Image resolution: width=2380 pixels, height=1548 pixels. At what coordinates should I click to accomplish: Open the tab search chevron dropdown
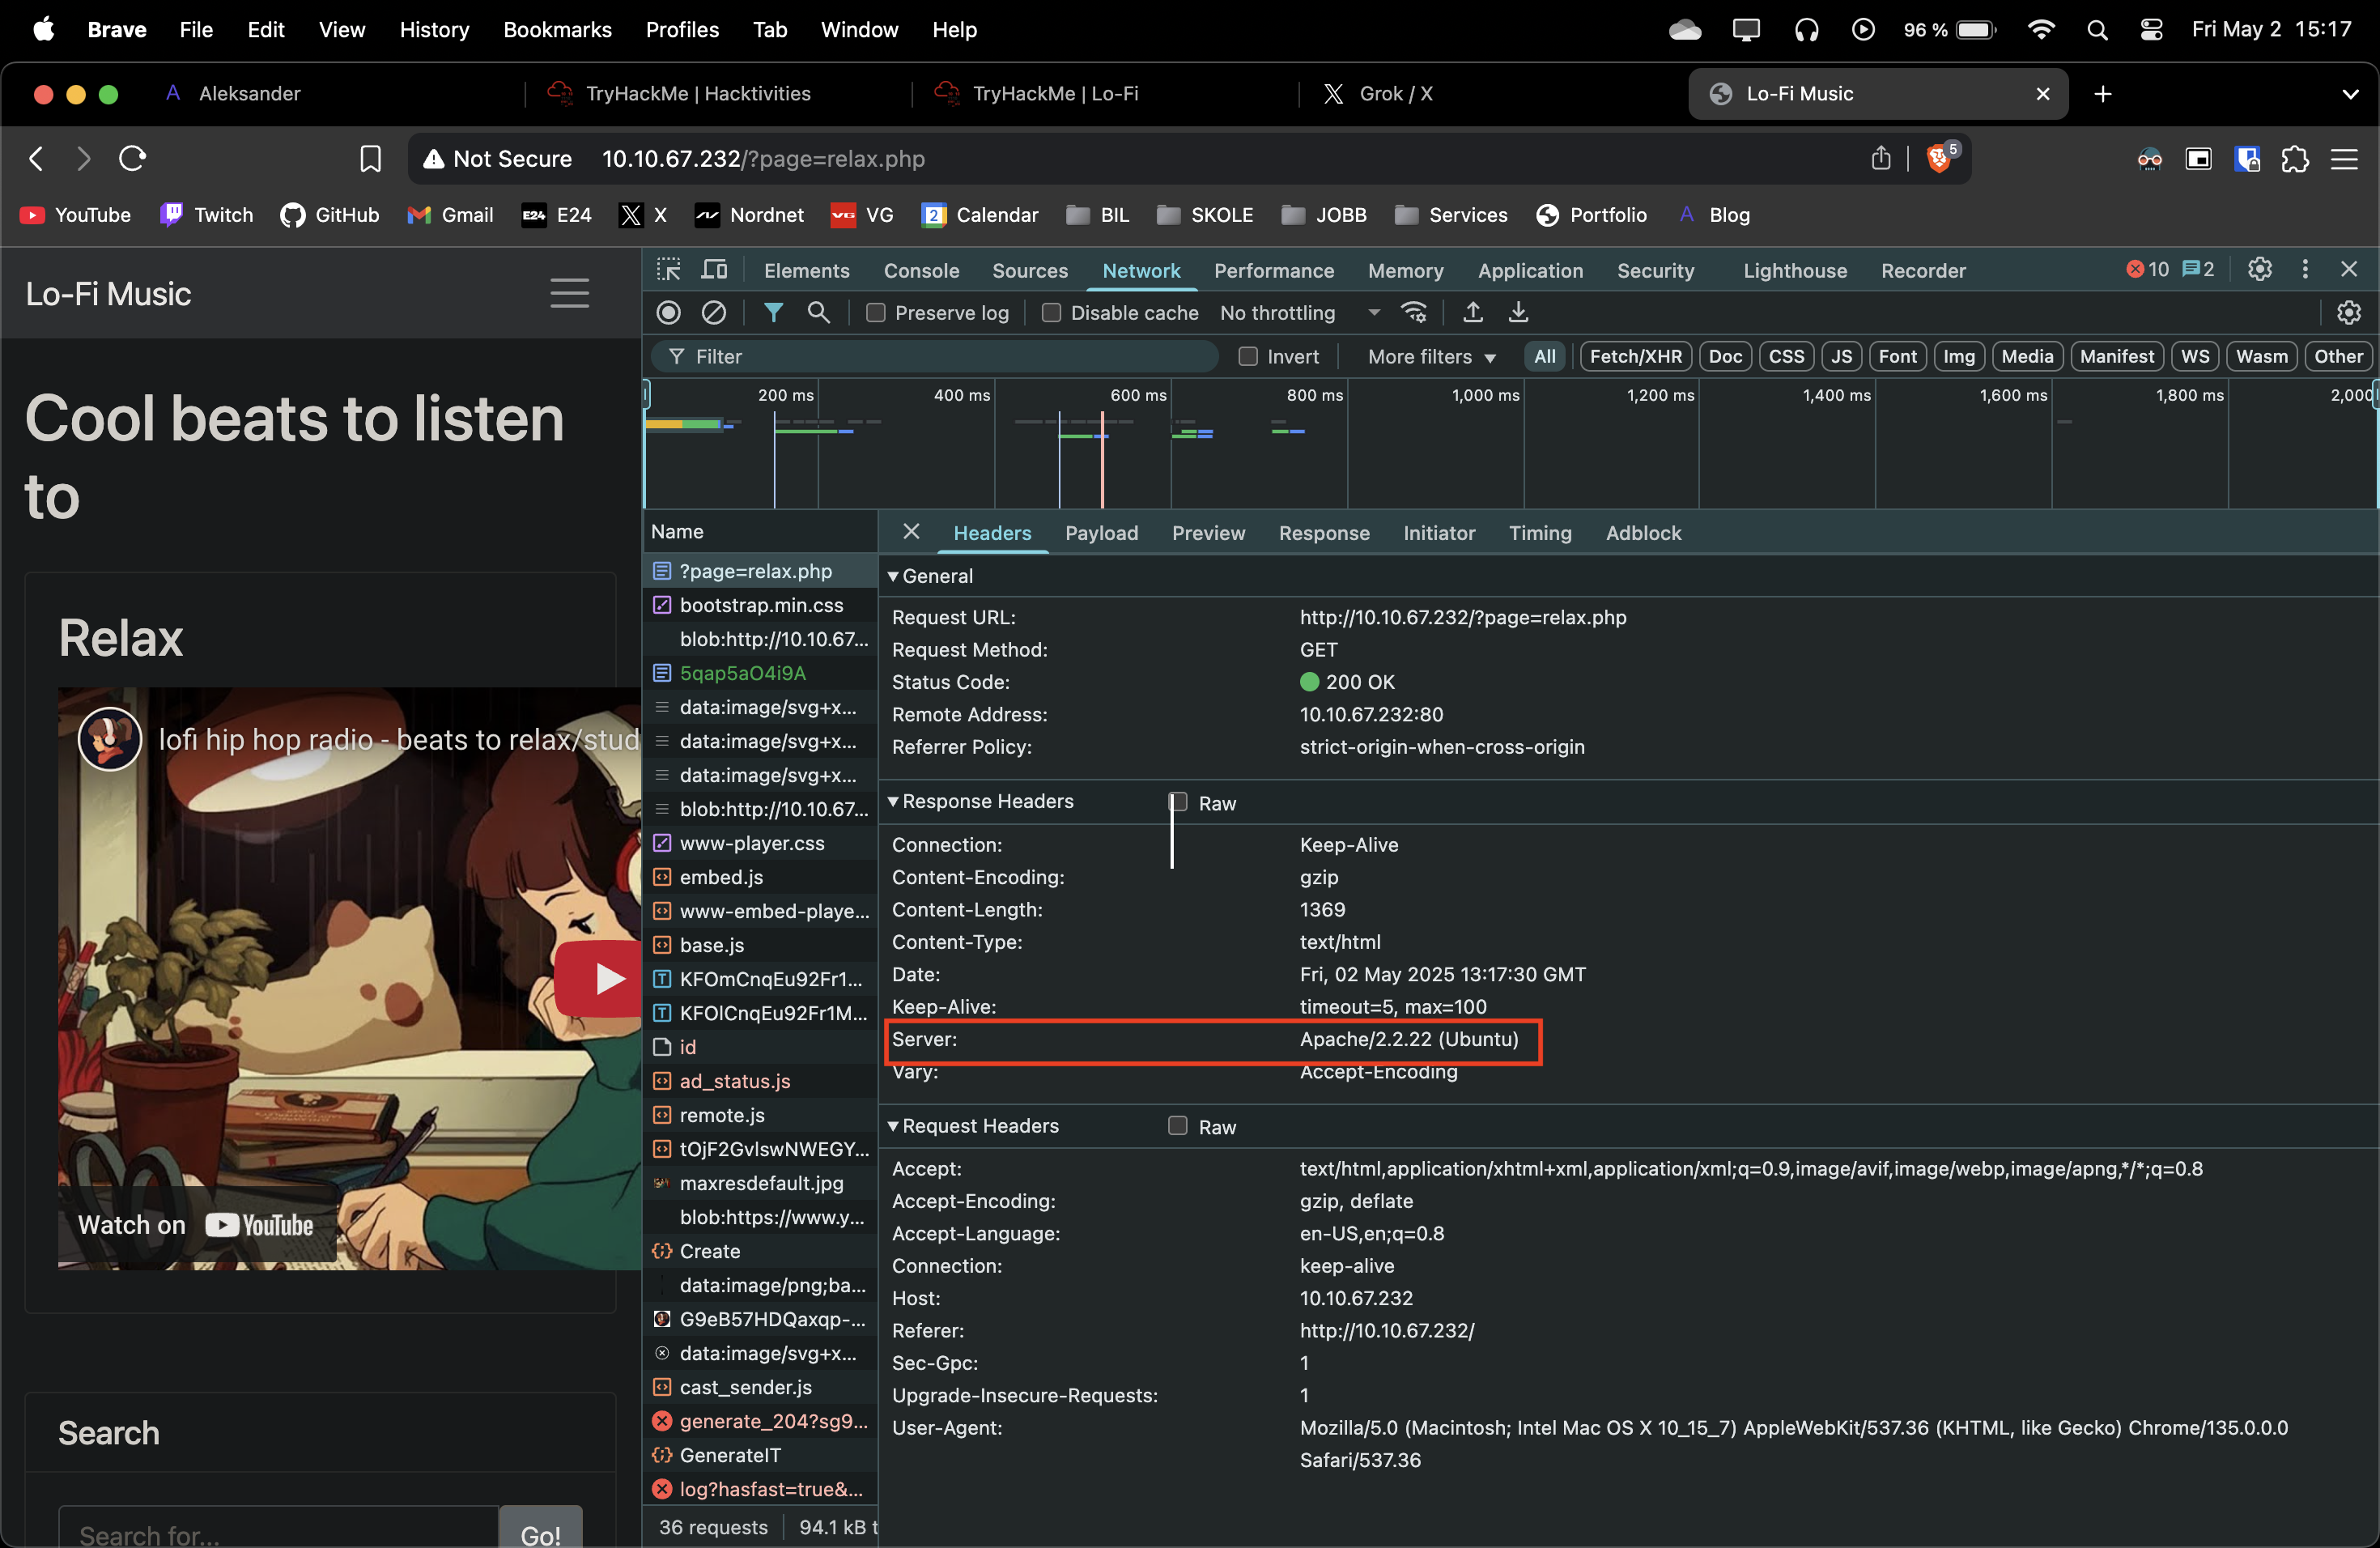pos(2350,94)
